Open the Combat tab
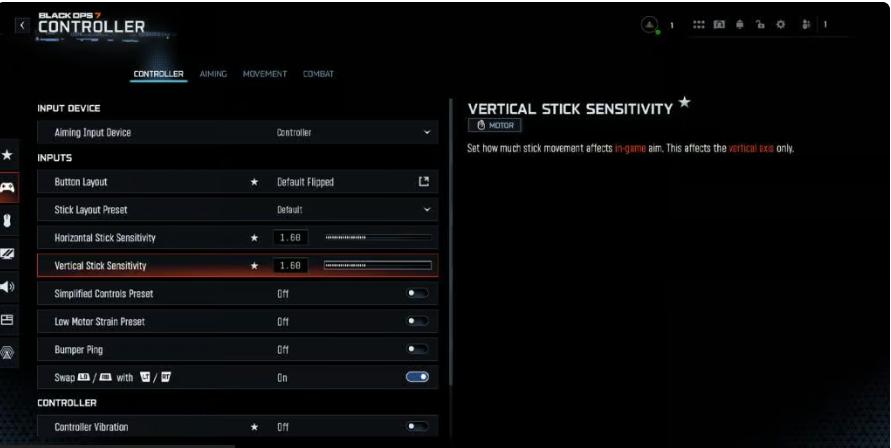Viewport: 891px width, 448px height. coord(318,74)
